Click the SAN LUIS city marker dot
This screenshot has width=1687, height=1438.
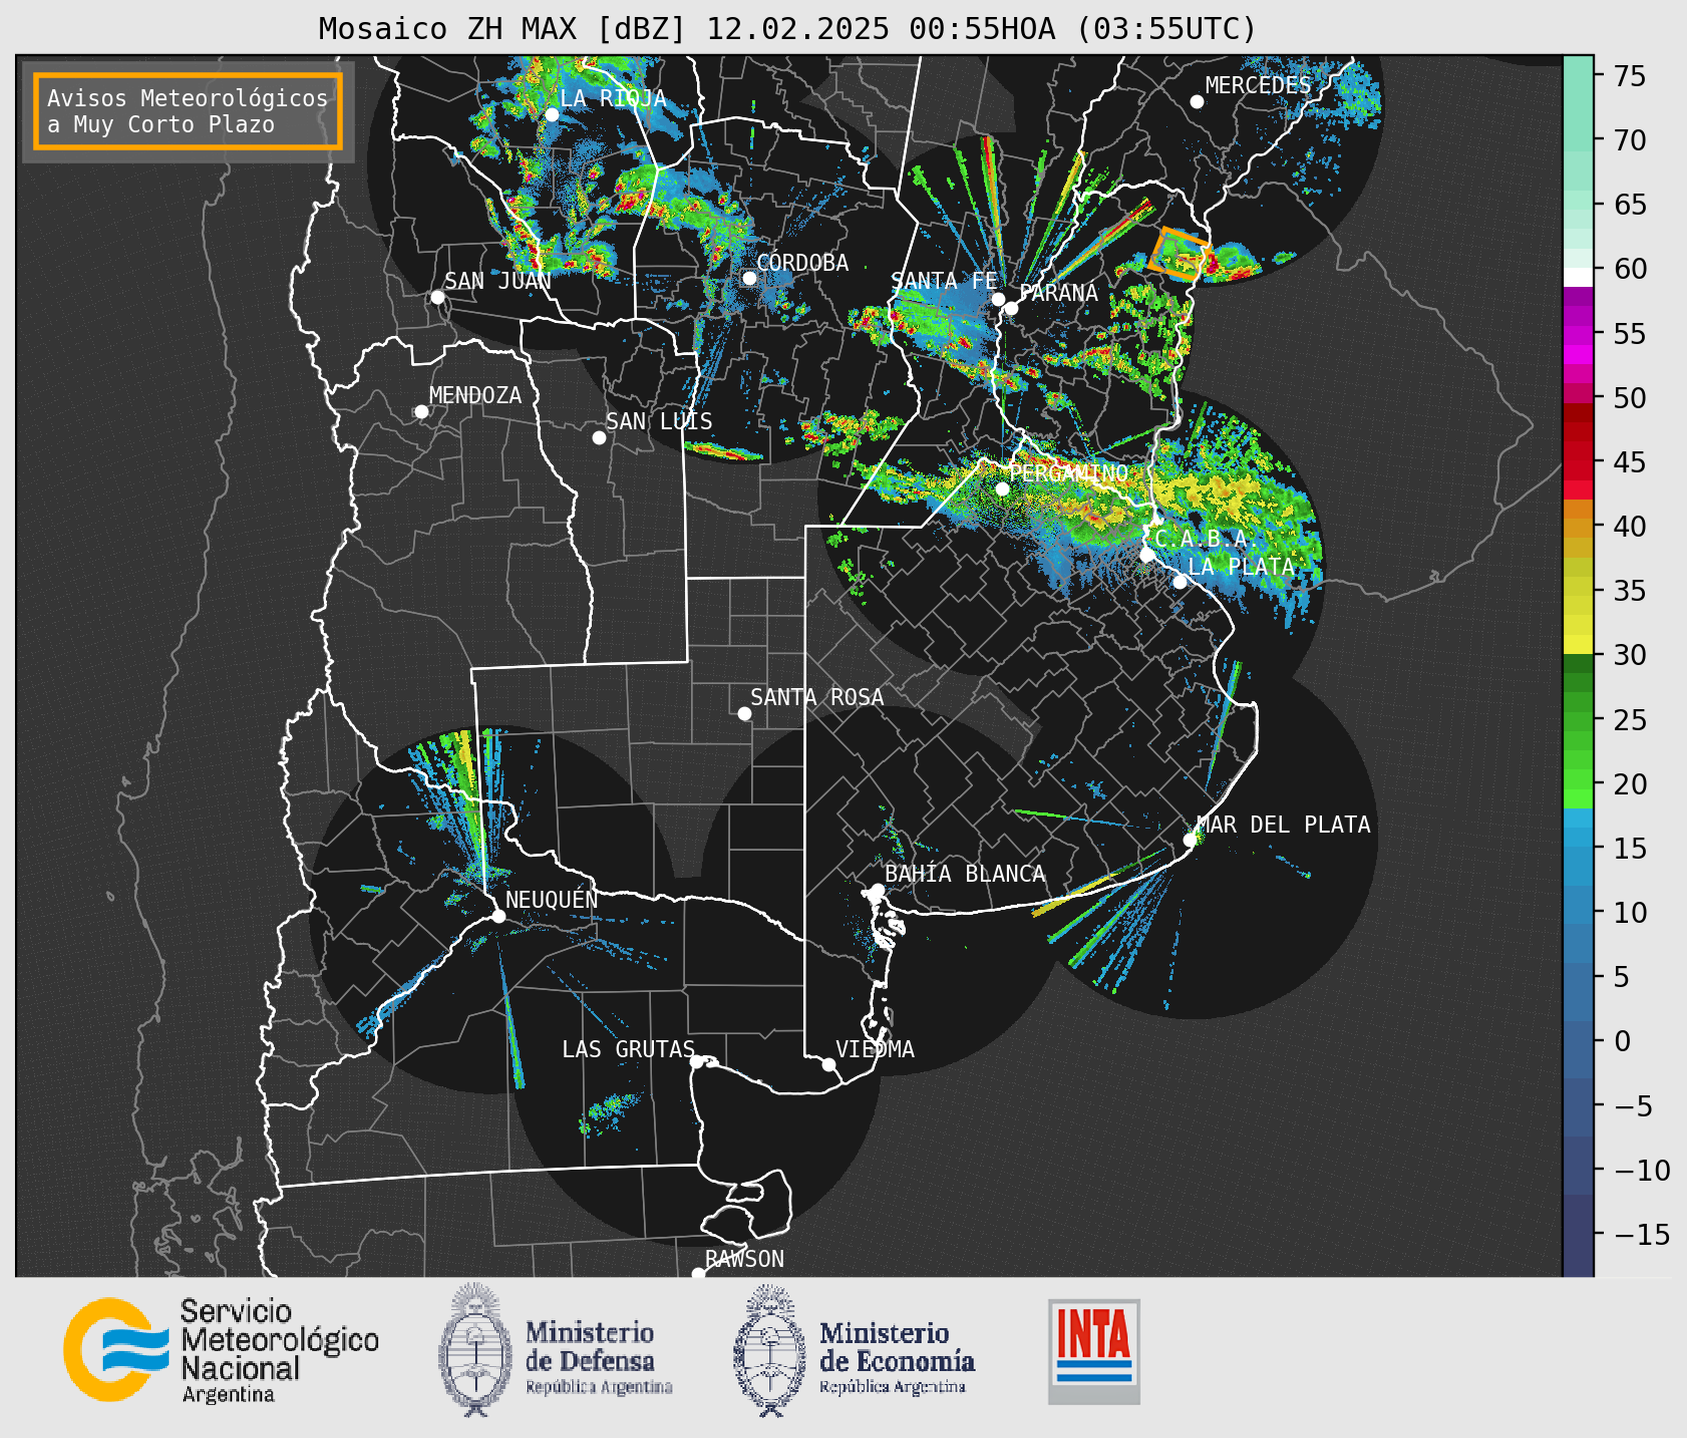599,438
